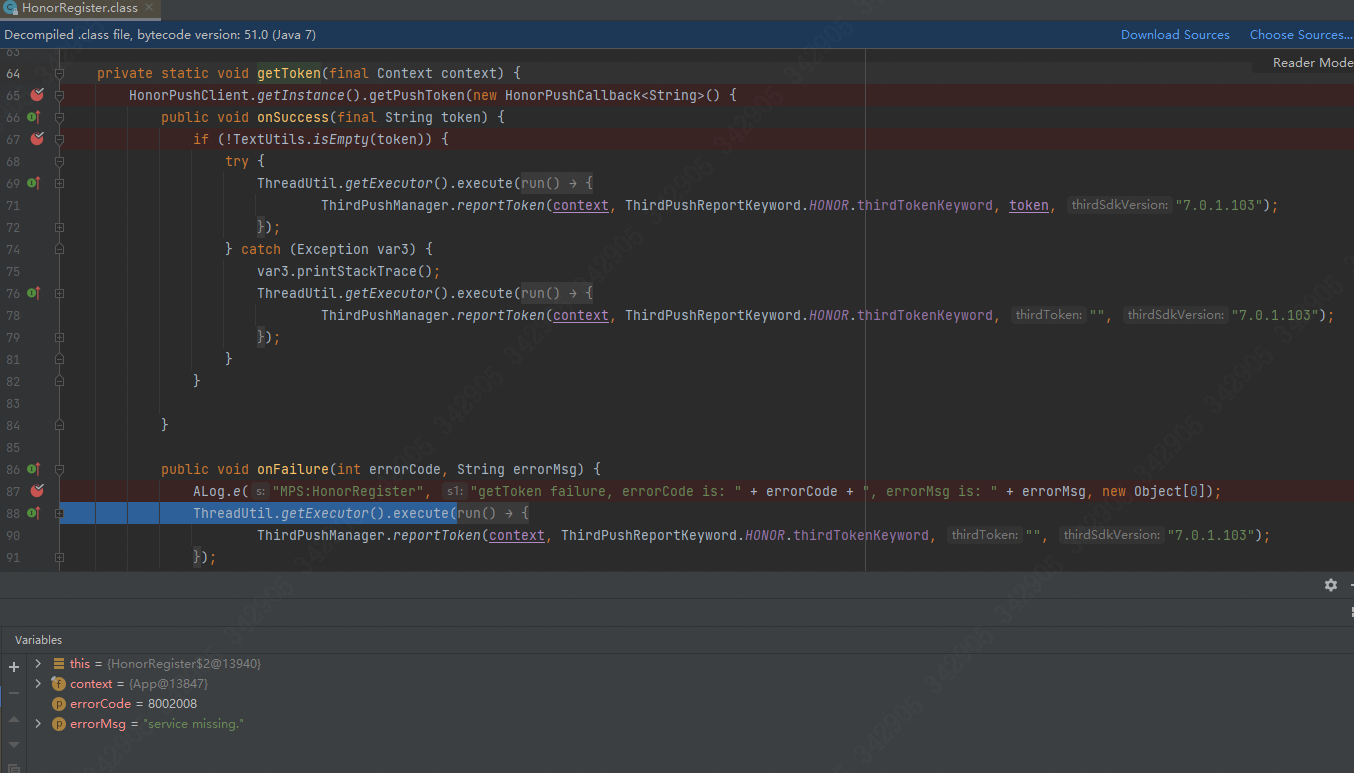This screenshot has width=1354, height=773.
Task: Select the {HonorRegister$2@13940} value
Action: pos(184,664)
